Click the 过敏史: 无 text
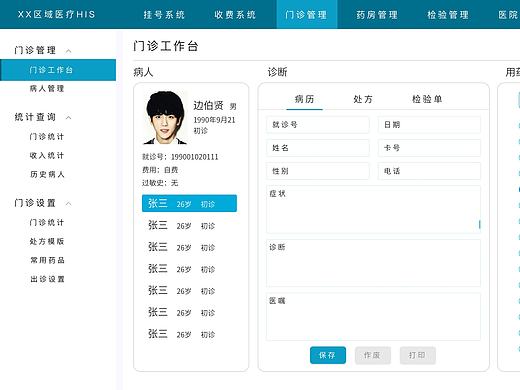 160,183
